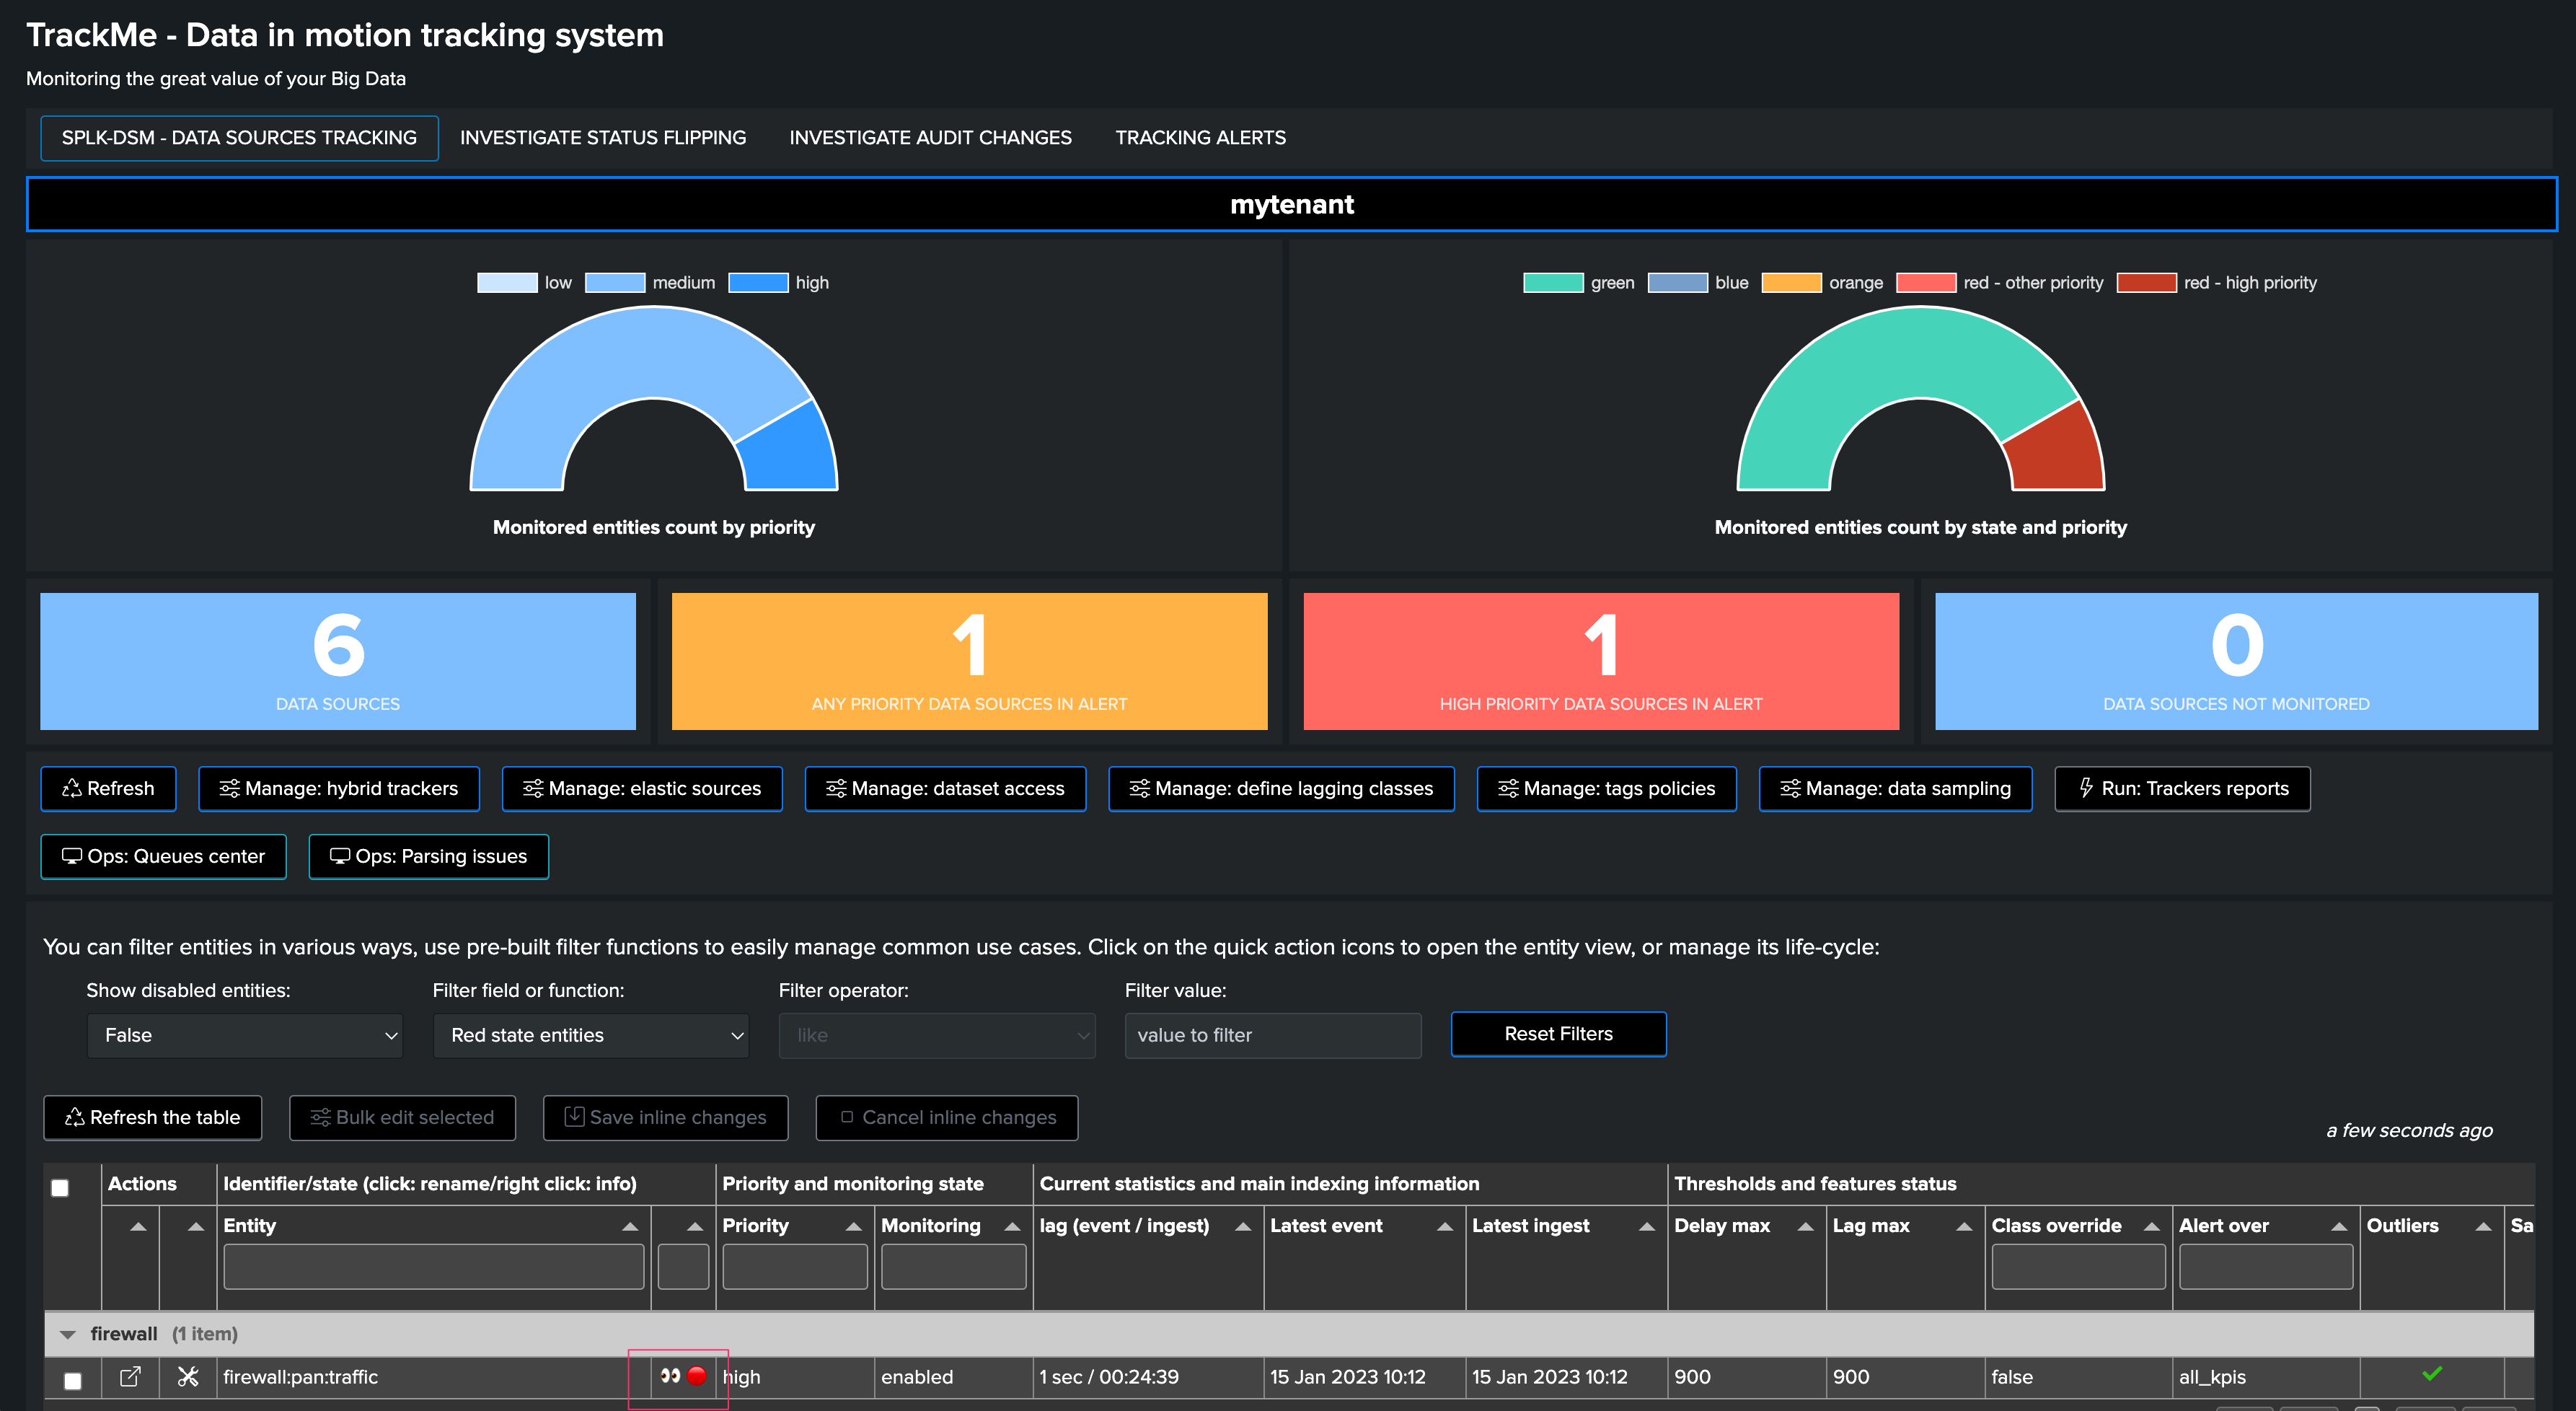The width and height of the screenshot is (2576, 1411).
Task: Click Cancel inline changes button
Action: (x=947, y=1117)
